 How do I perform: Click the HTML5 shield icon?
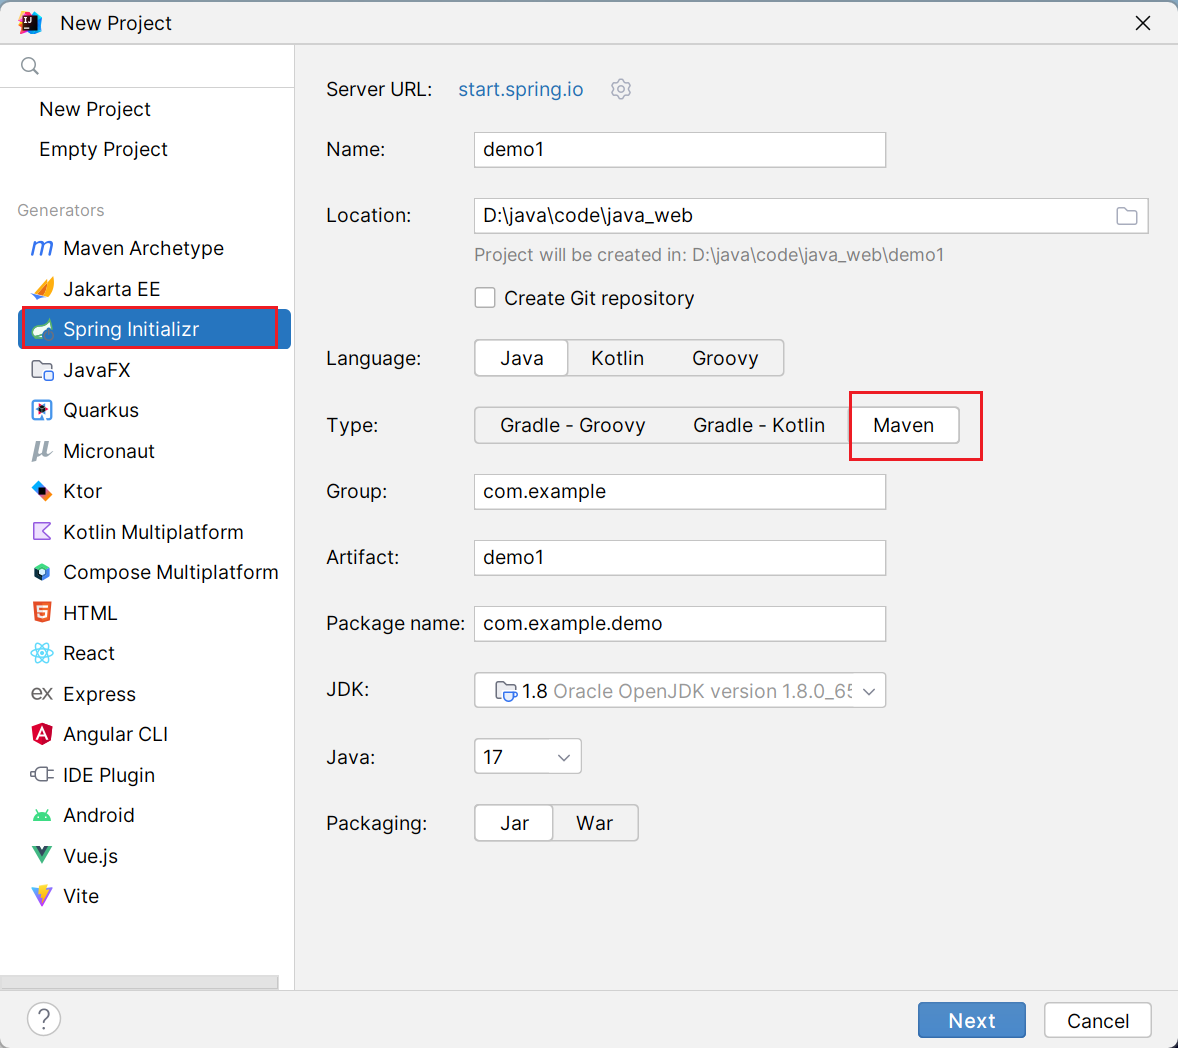(42, 612)
